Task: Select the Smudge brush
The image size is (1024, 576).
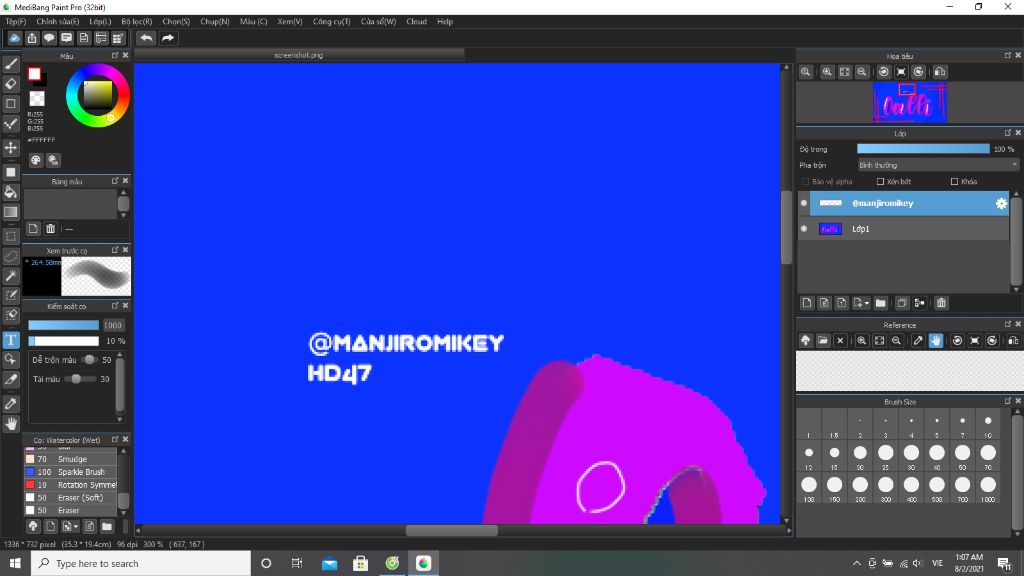Action: pyautogui.click(x=71, y=459)
